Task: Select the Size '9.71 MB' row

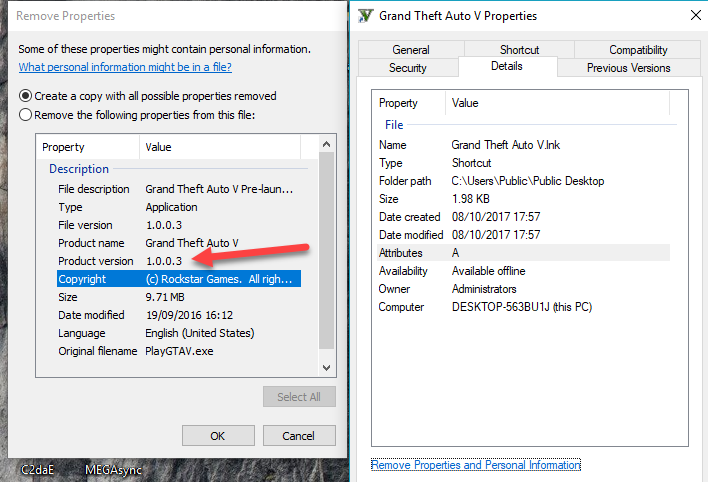Action: [179, 297]
